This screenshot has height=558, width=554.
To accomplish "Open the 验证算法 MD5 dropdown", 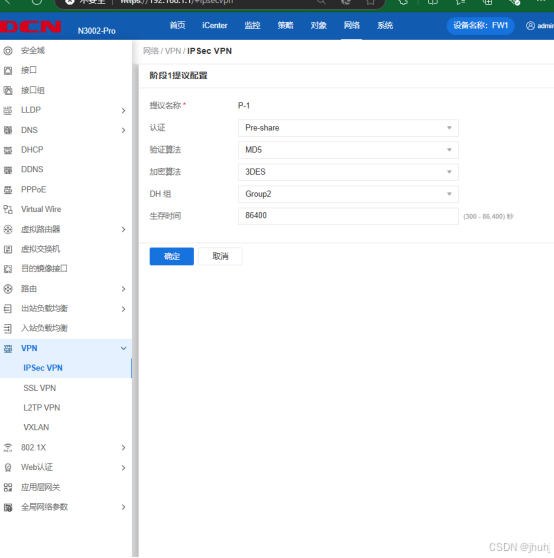I will [348, 150].
